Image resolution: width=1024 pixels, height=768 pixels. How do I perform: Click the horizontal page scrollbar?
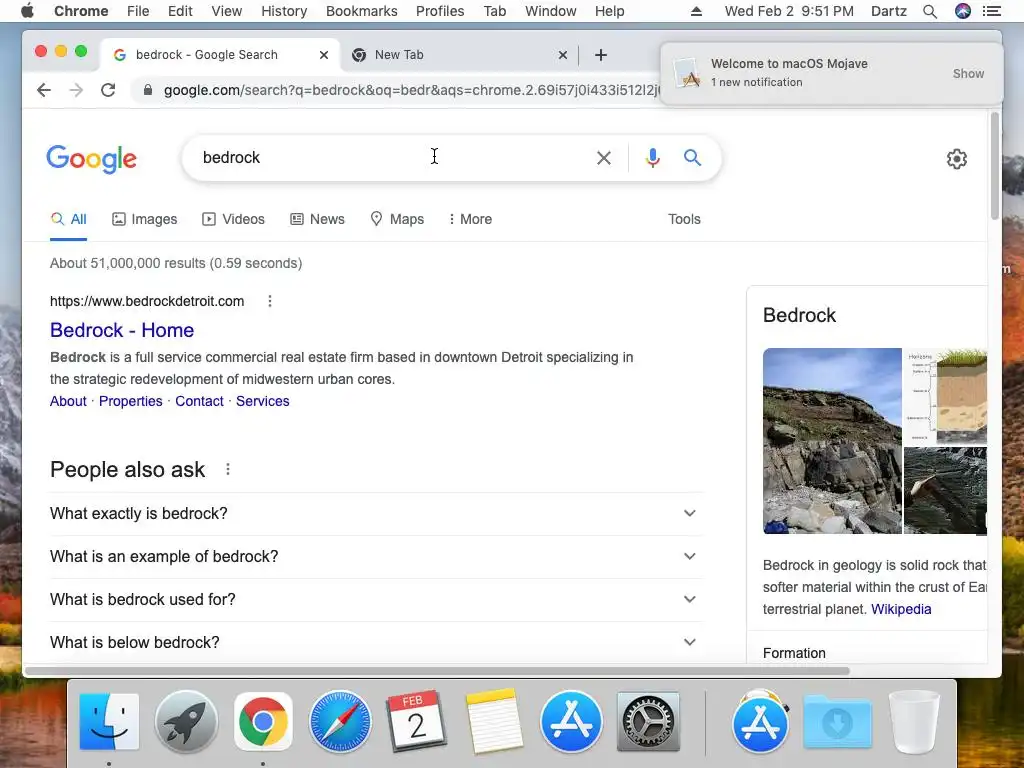coord(438,671)
